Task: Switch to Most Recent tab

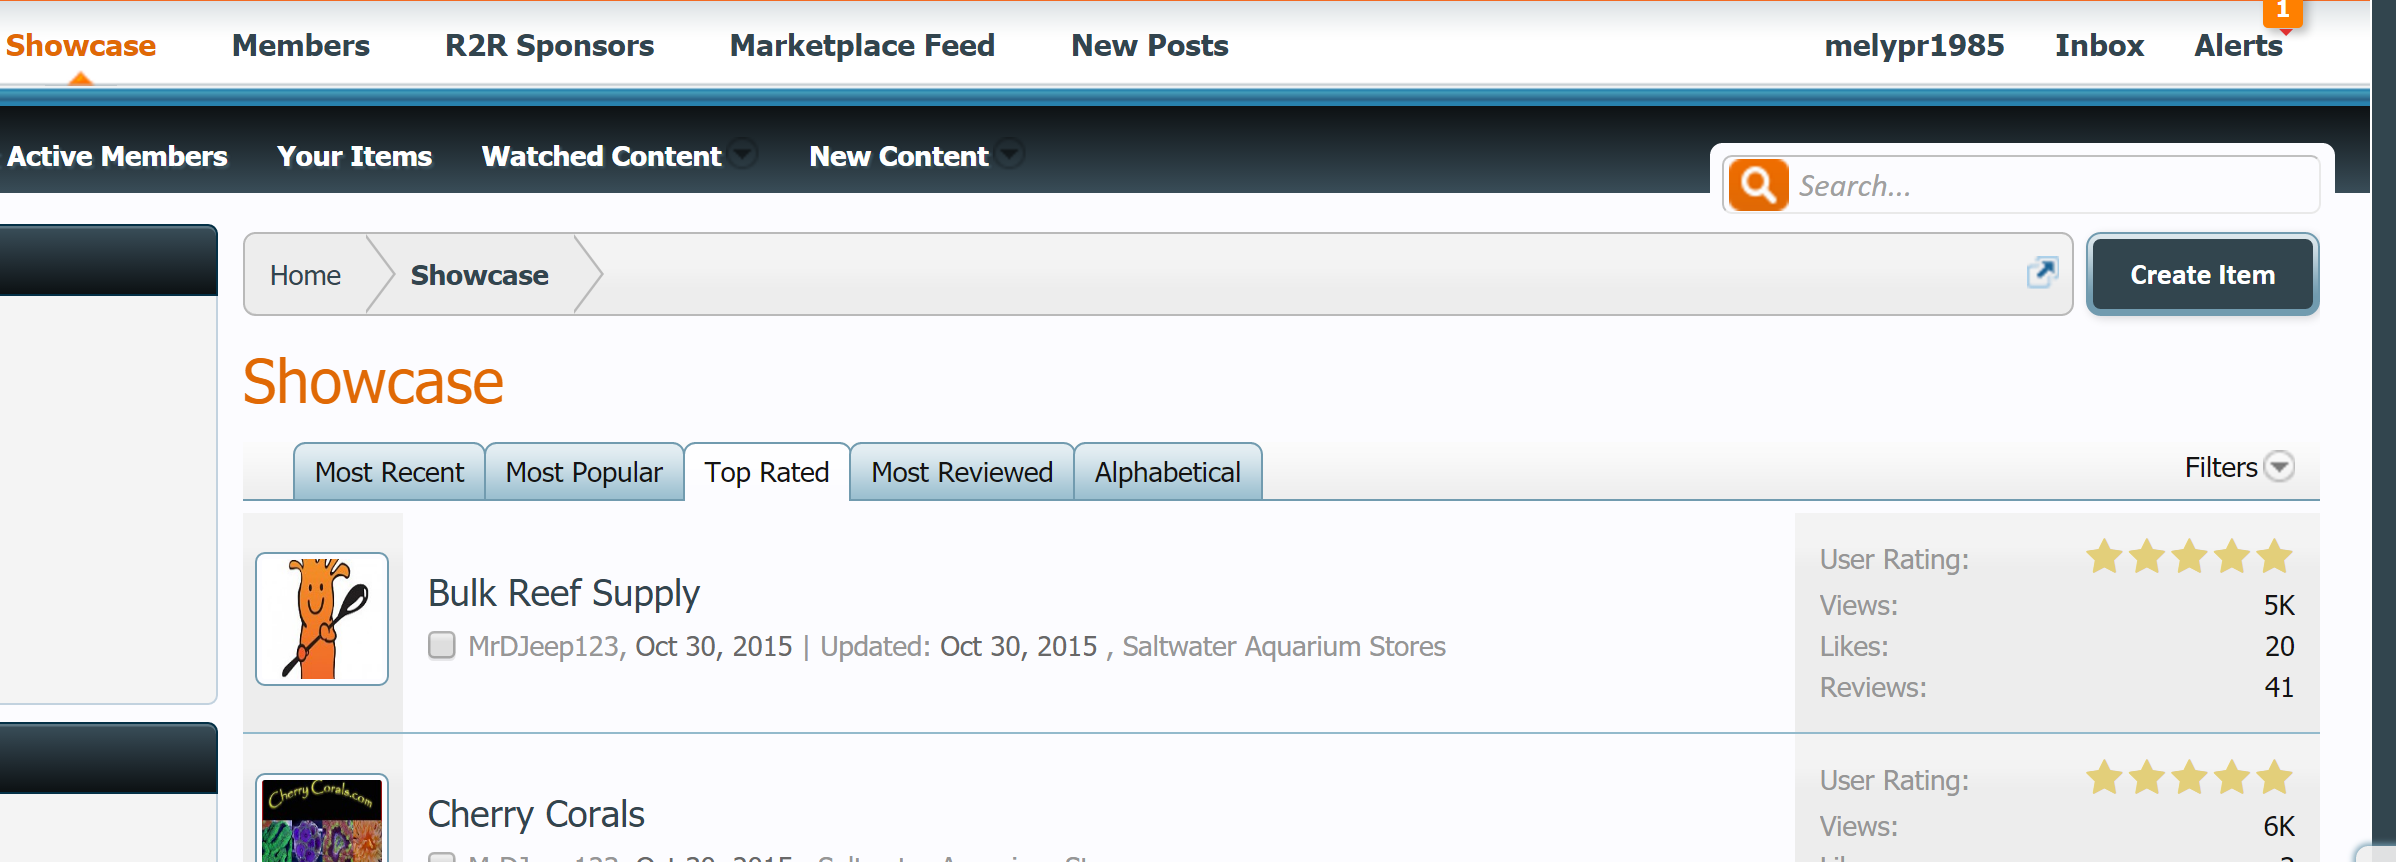Action: pyautogui.click(x=389, y=472)
